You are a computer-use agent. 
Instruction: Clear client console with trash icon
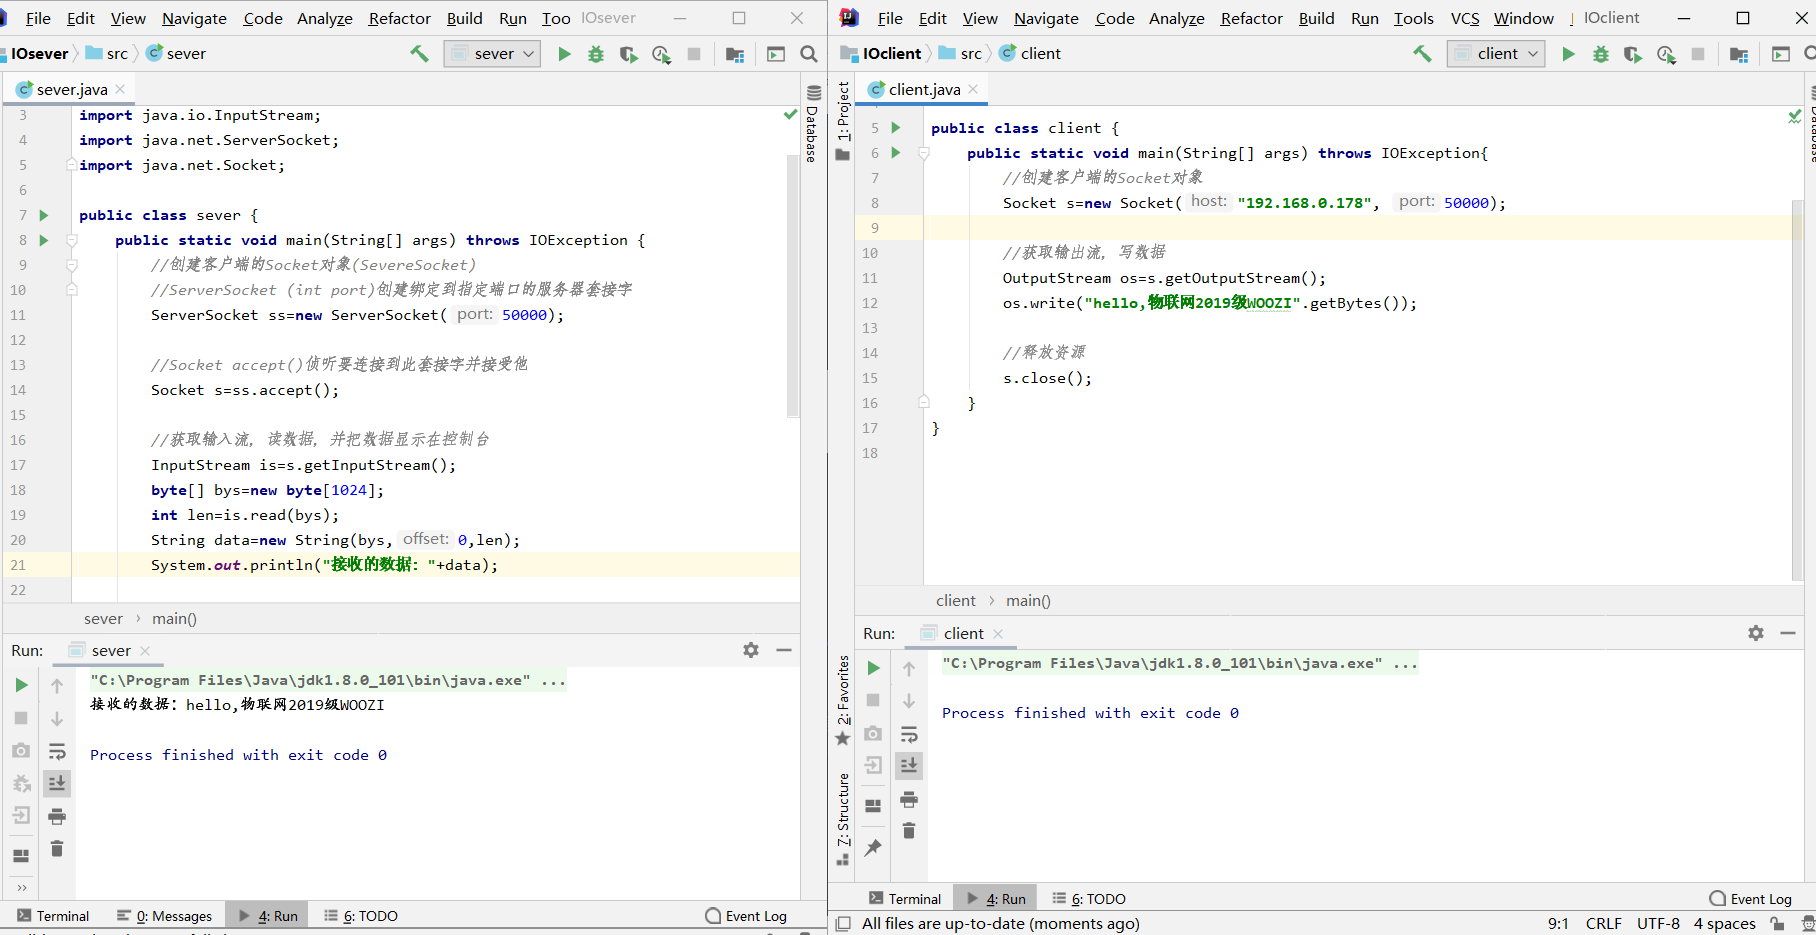pos(909,831)
